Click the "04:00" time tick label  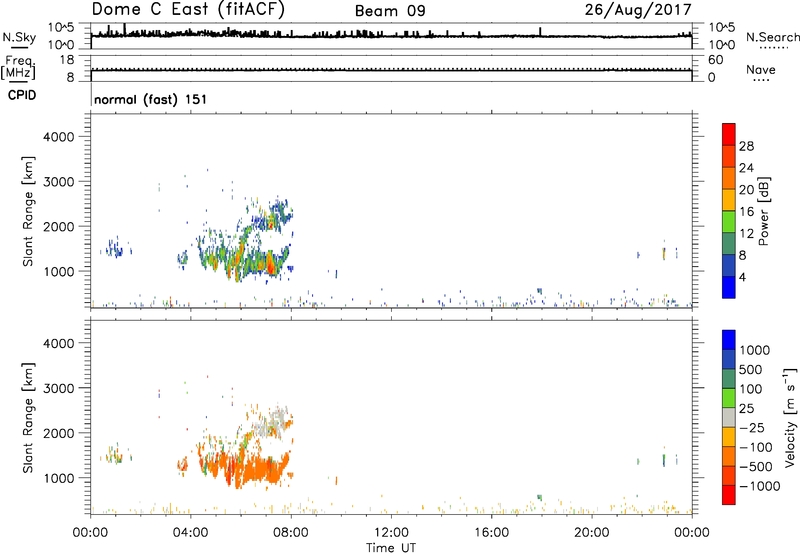190,533
